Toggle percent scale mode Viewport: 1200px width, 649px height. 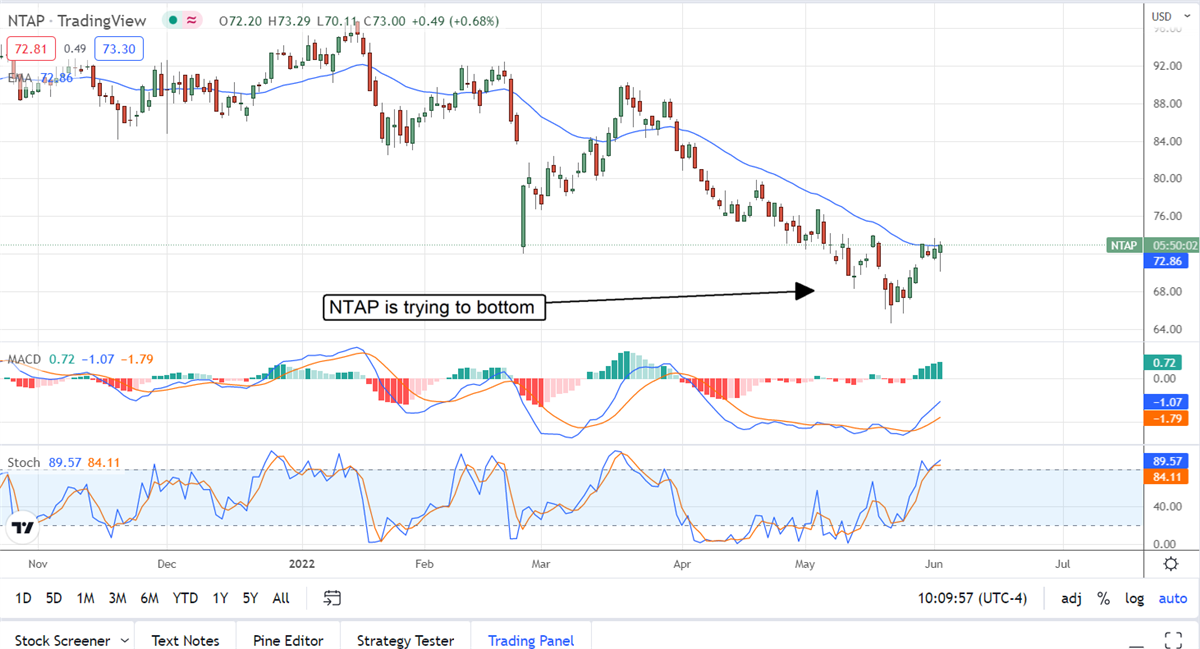click(1104, 598)
